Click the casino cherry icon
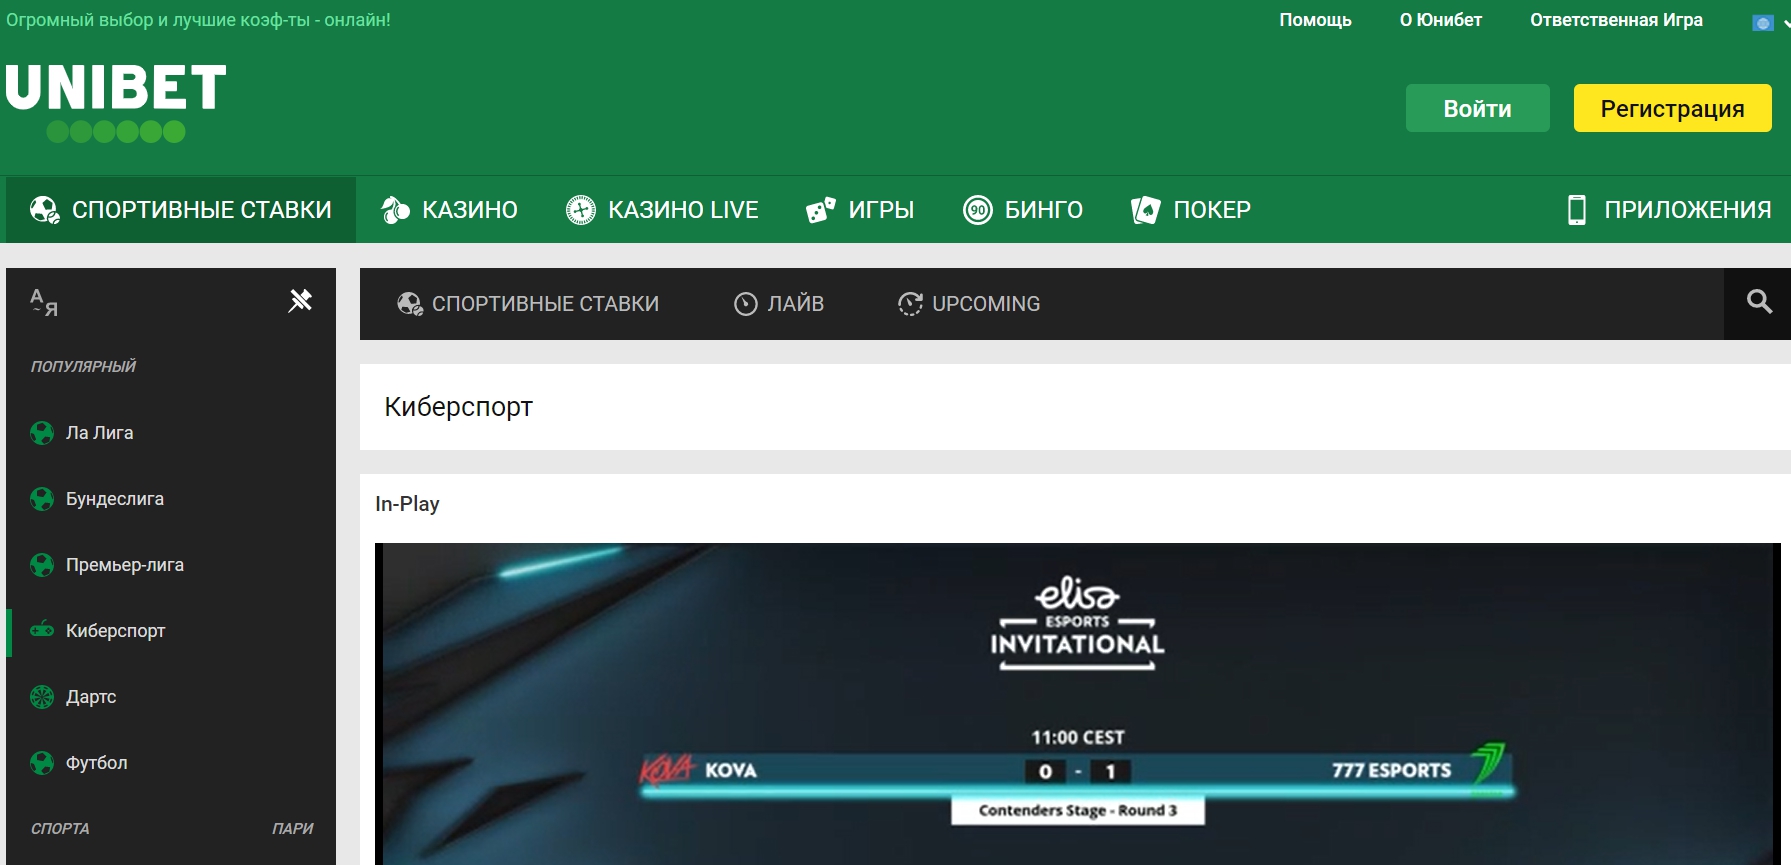This screenshot has height=865, width=1791. pos(396,210)
